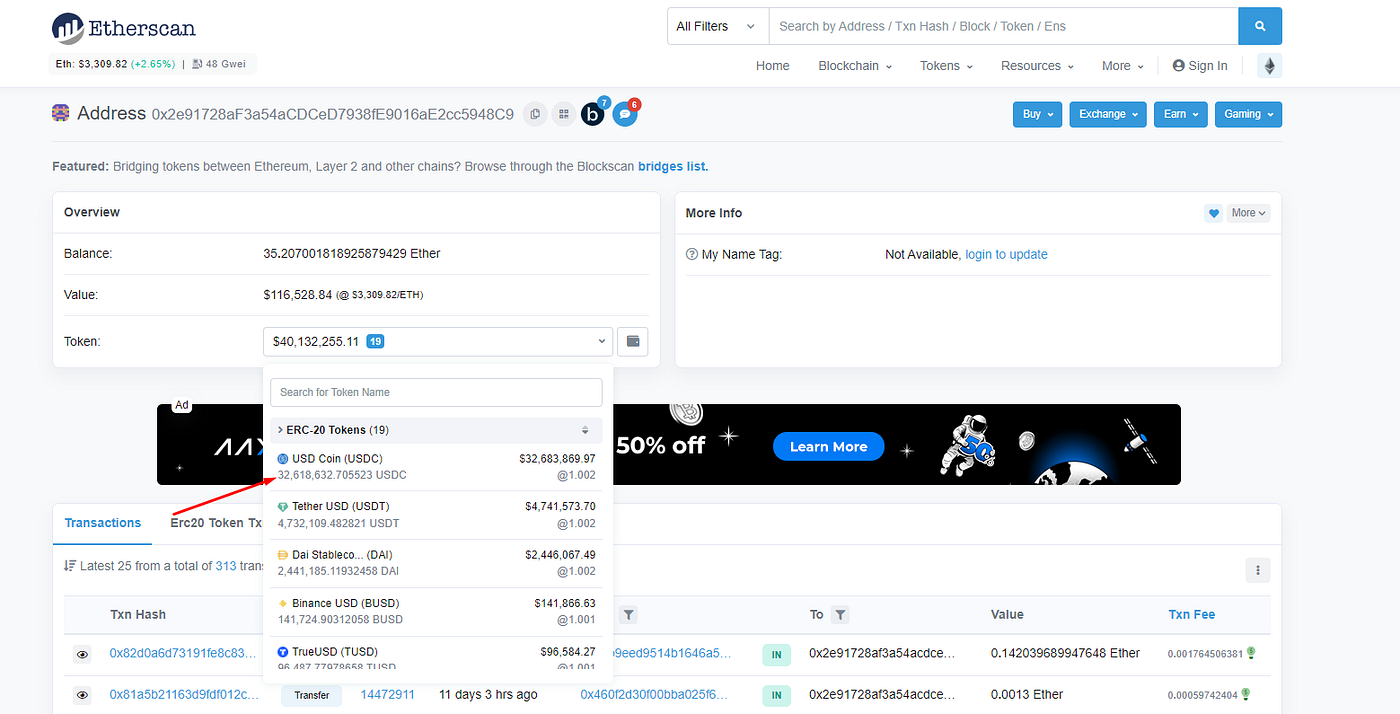Open the blue chat comments icon
This screenshot has height=714, width=1400.
coord(624,114)
